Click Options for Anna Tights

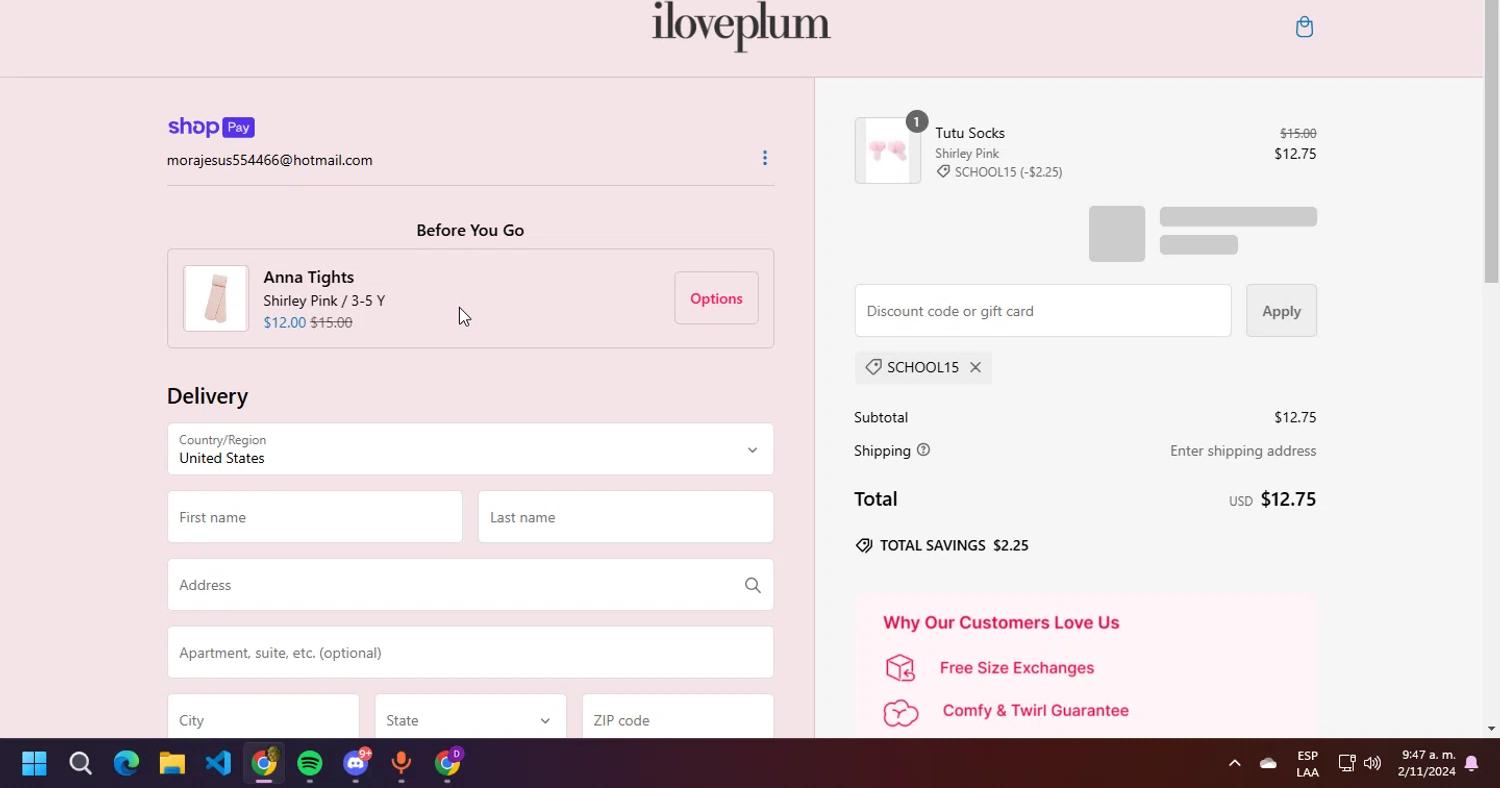(x=716, y=298)
